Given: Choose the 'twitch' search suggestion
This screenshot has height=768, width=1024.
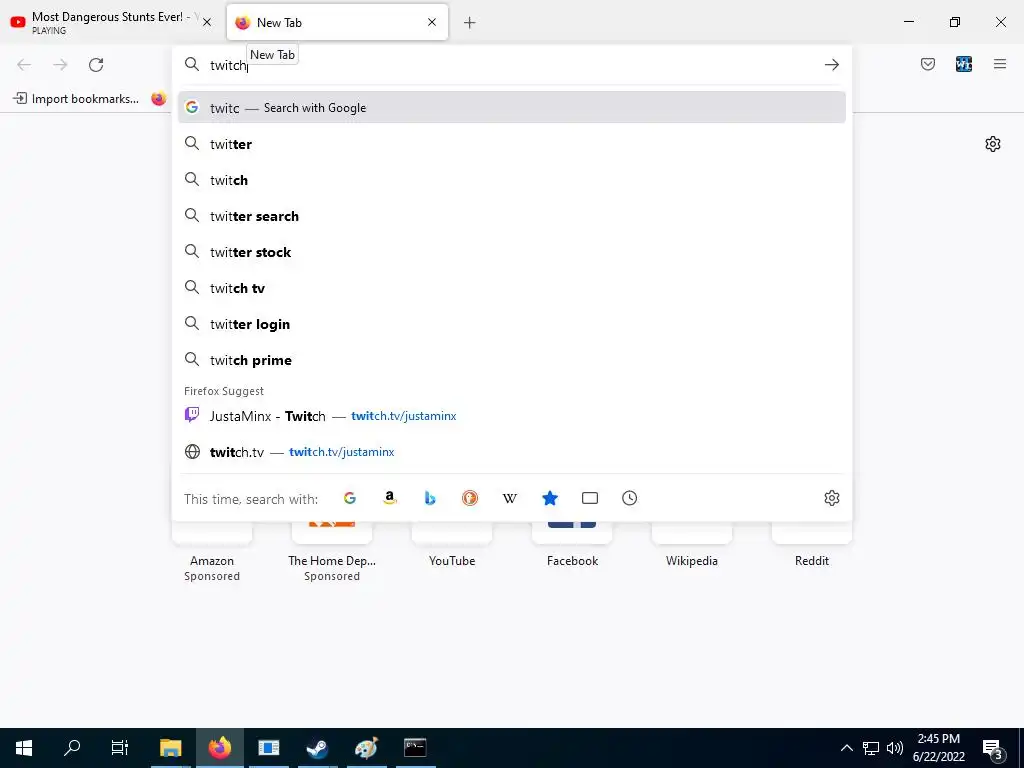Looking at the screenshot, I should coord(511,180).
